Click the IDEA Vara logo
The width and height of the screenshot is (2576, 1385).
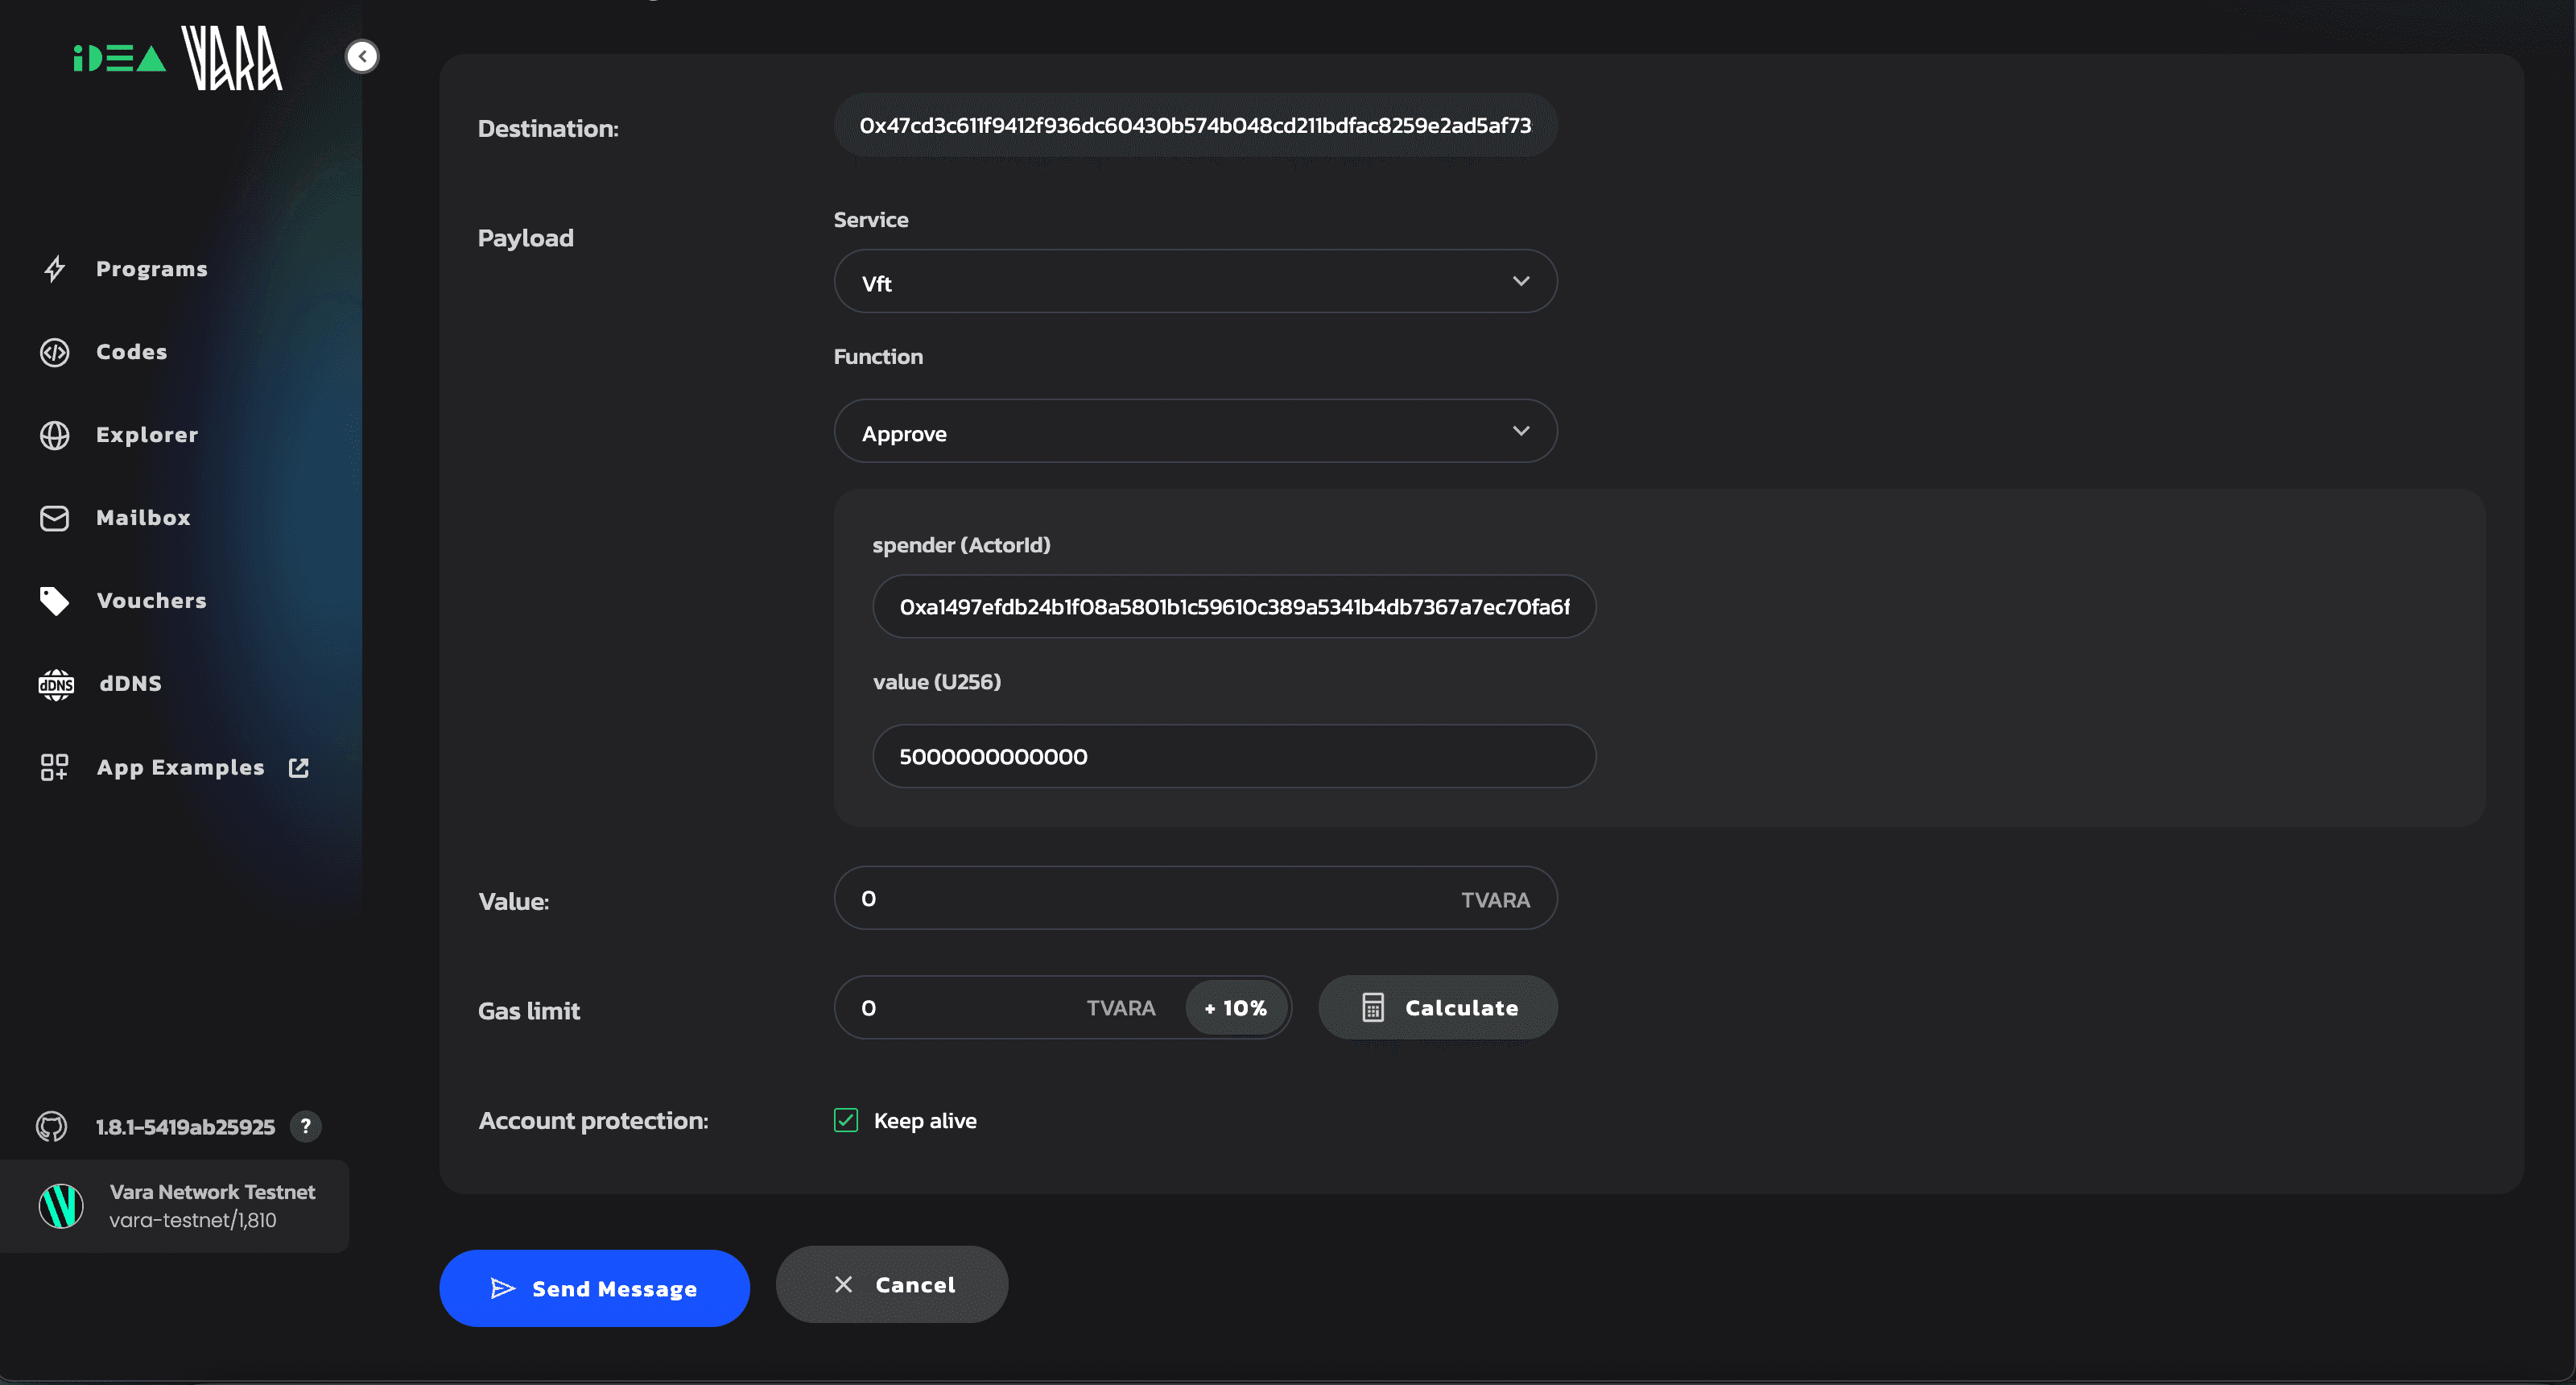pyautogui.click(x=178, y=58)
